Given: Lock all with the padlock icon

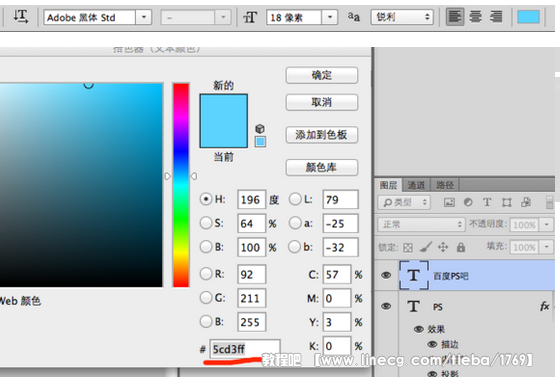Looking at the screenshot, I should click(461, 247).
